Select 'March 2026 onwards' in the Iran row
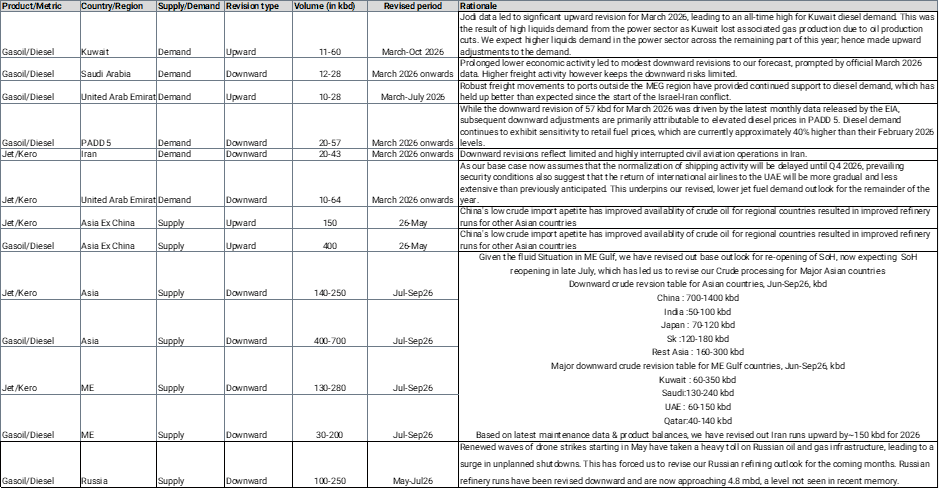The width and height of the screenshot is (940, 489). (x=412, y=154)
